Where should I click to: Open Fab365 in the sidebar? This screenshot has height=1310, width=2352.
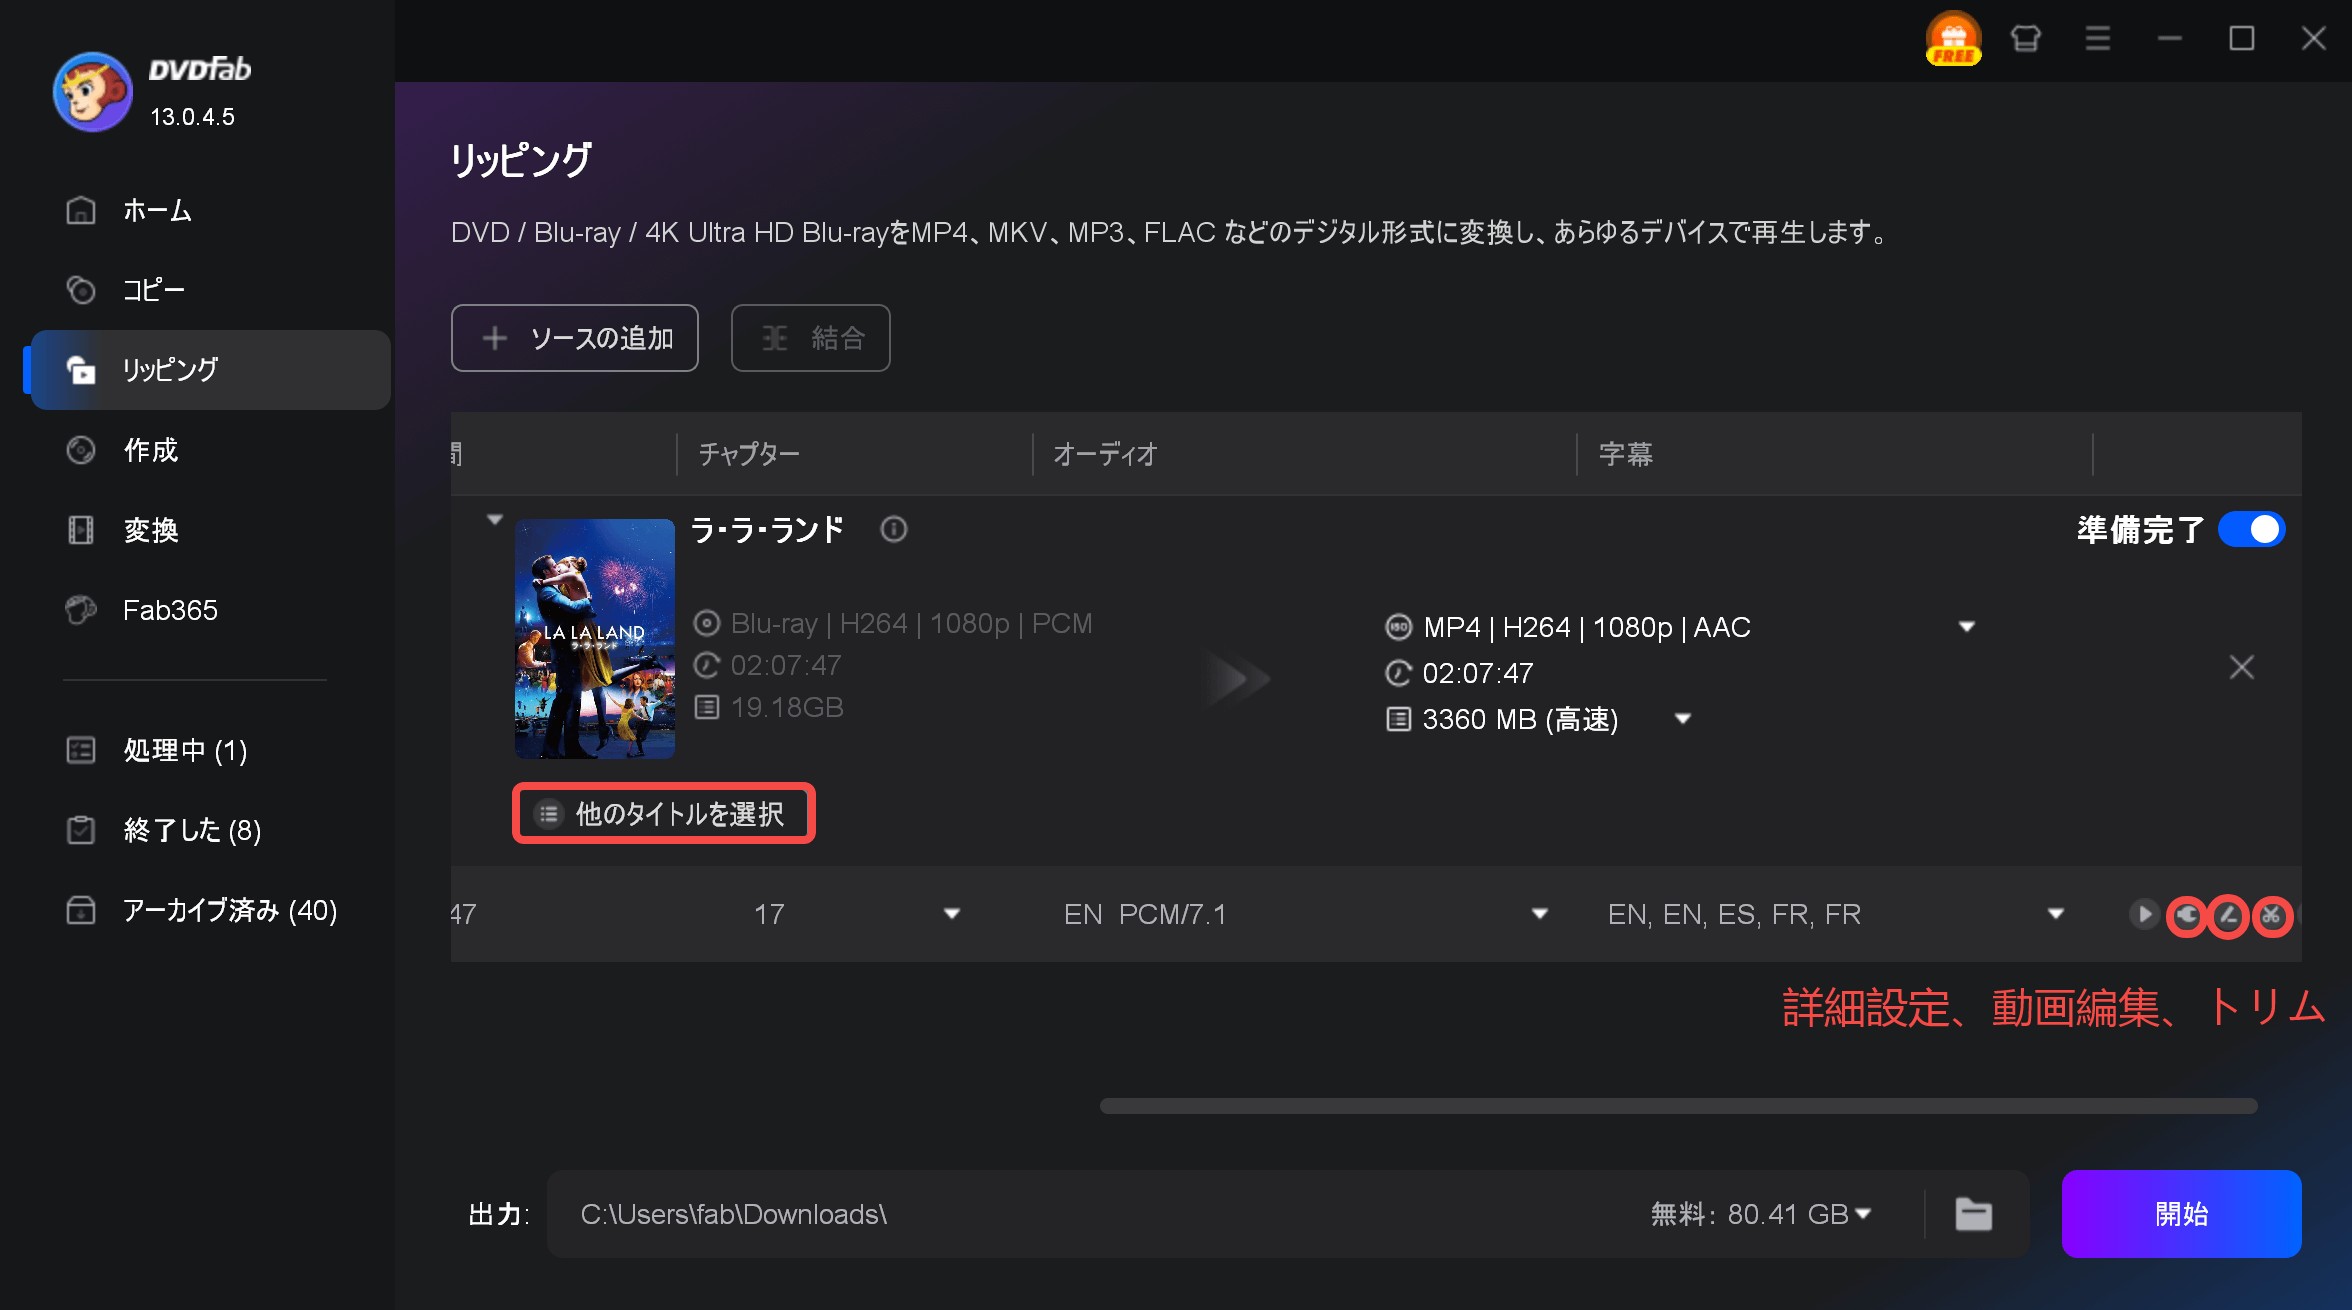[210, 610]
